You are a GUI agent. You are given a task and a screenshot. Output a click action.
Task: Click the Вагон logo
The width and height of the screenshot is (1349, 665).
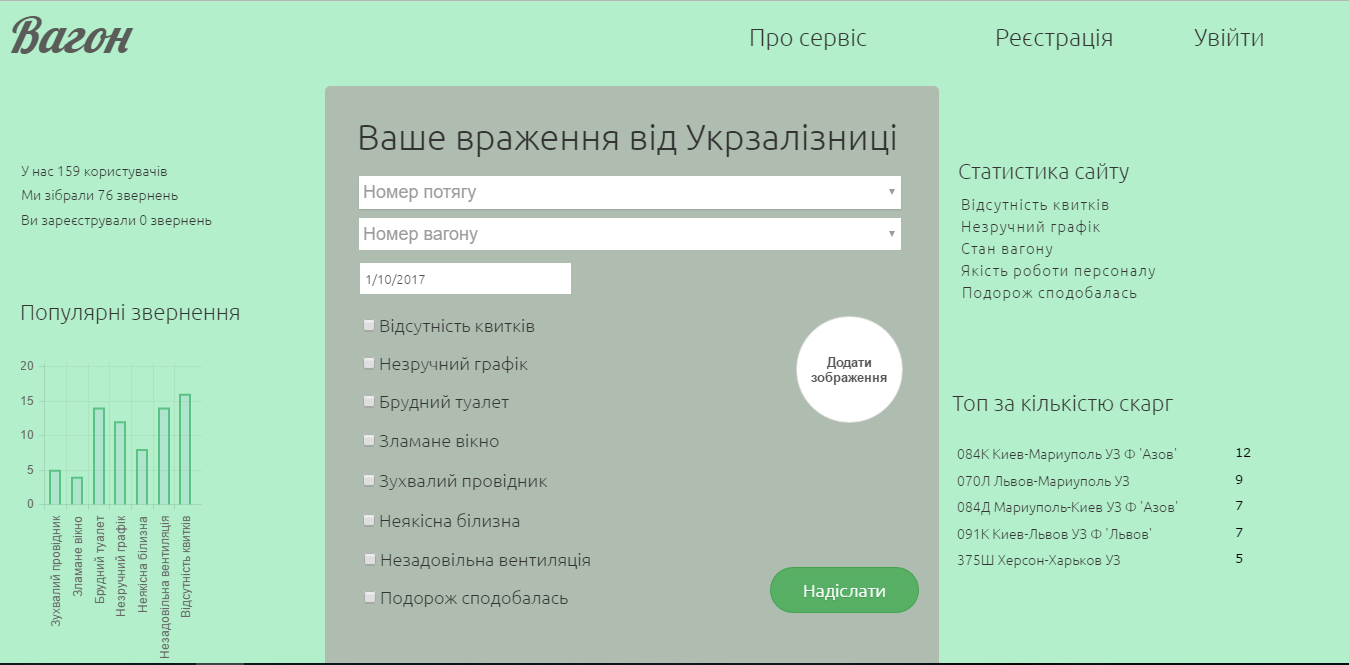pos(72,38)
